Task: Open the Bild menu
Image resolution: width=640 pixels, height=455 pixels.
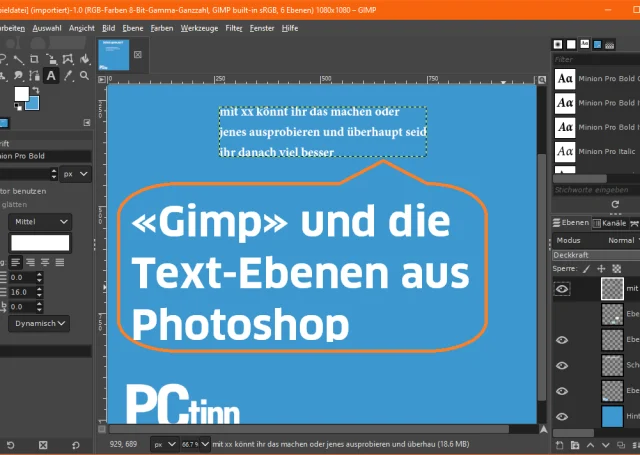Action: point(109,28)
